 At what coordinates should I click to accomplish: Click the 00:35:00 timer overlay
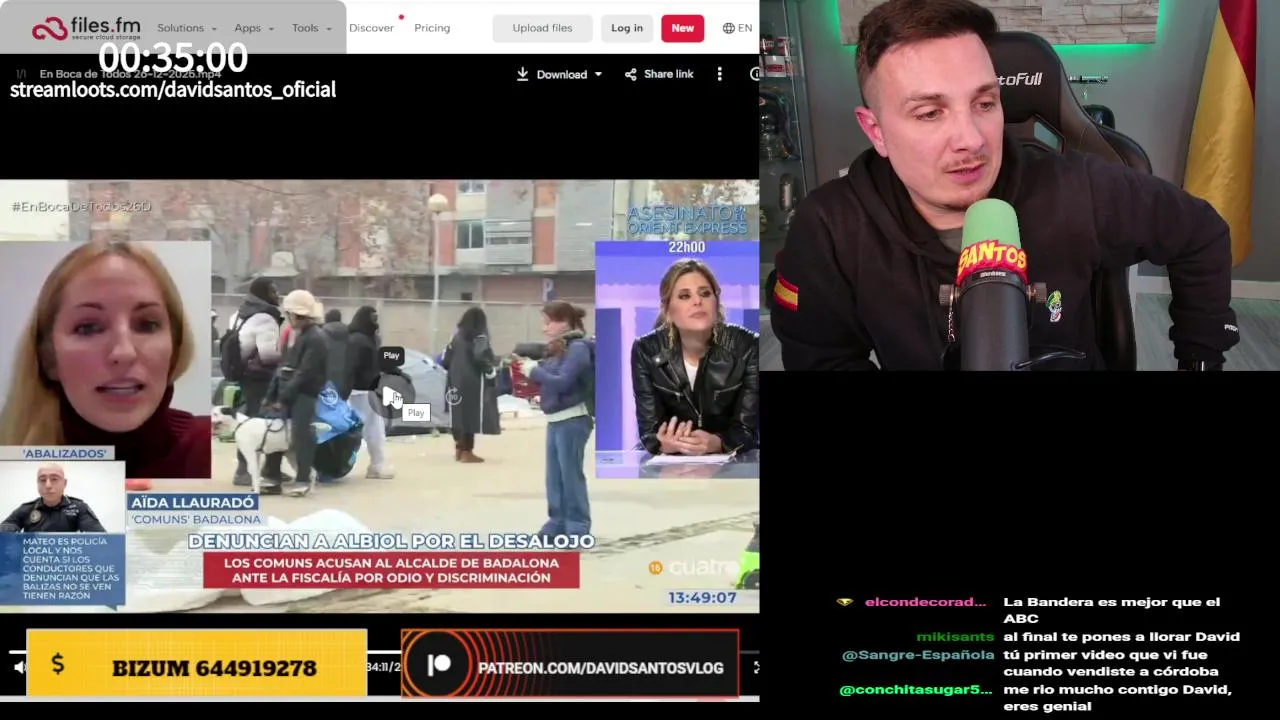coord(173,58)
